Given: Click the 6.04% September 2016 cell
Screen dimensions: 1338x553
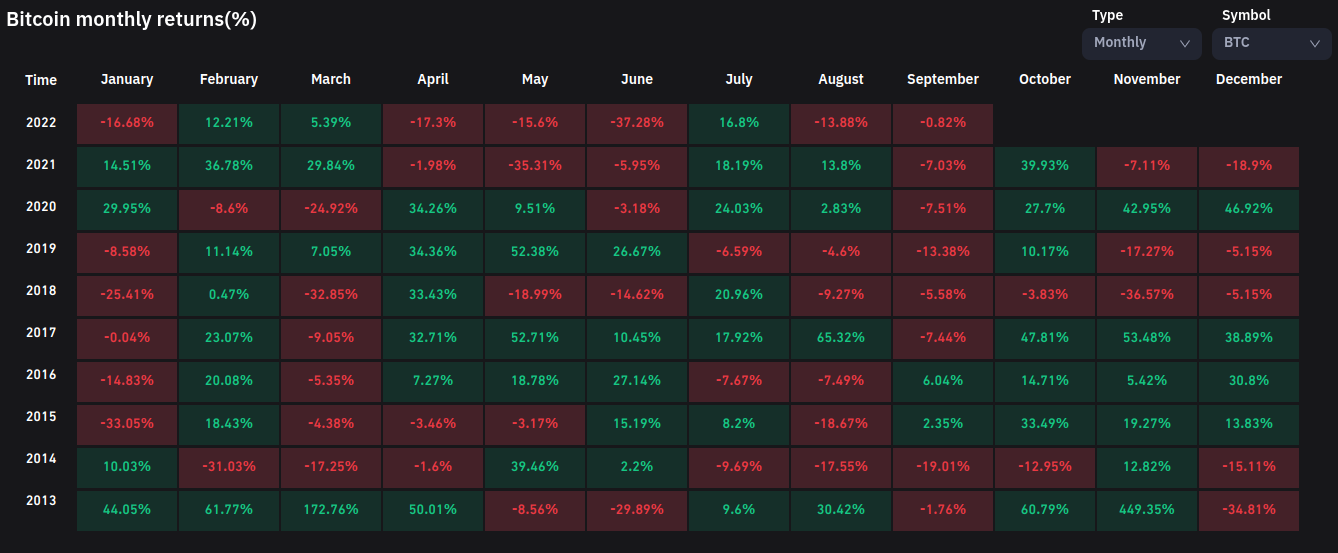Looking at the screenshot, I should (x=943, y=381).
